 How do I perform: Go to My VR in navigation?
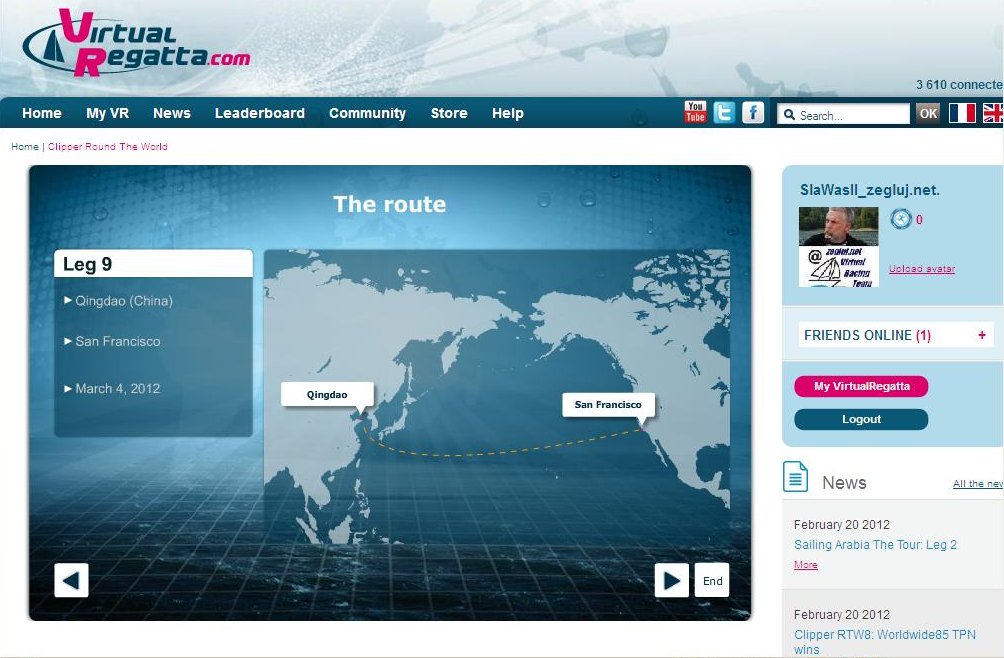pyautogui.click(x=107, y=113)
